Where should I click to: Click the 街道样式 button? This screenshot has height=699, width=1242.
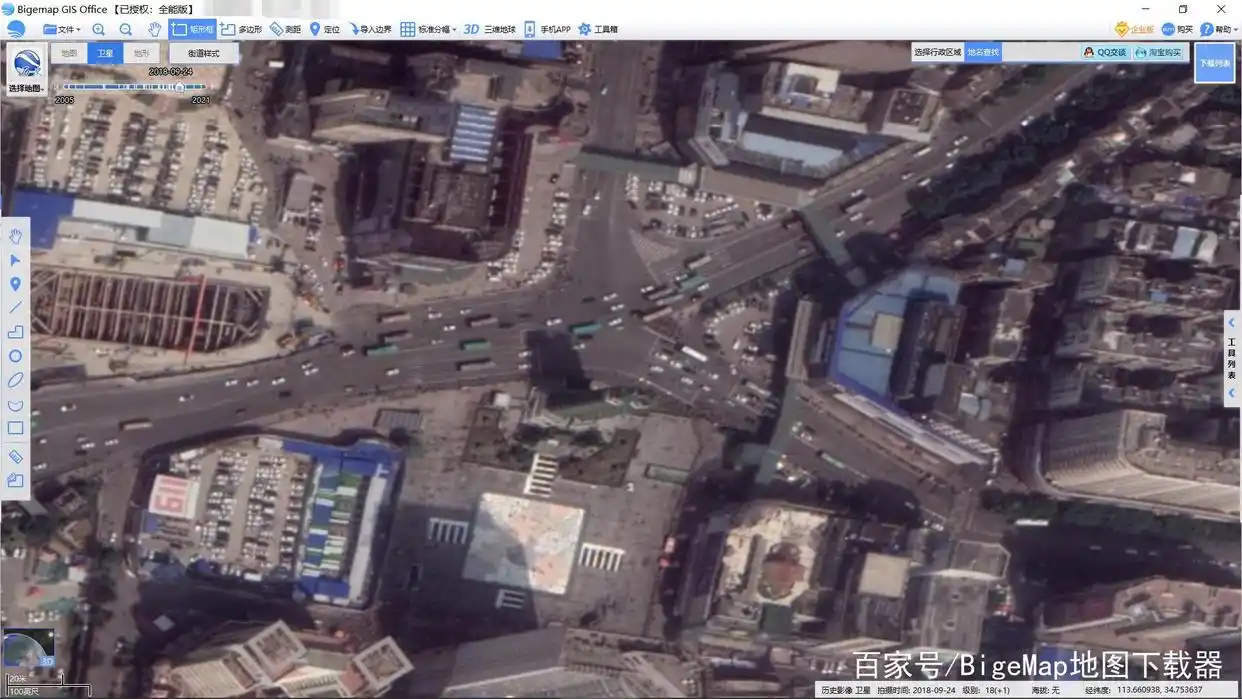[x=203, y=53]
